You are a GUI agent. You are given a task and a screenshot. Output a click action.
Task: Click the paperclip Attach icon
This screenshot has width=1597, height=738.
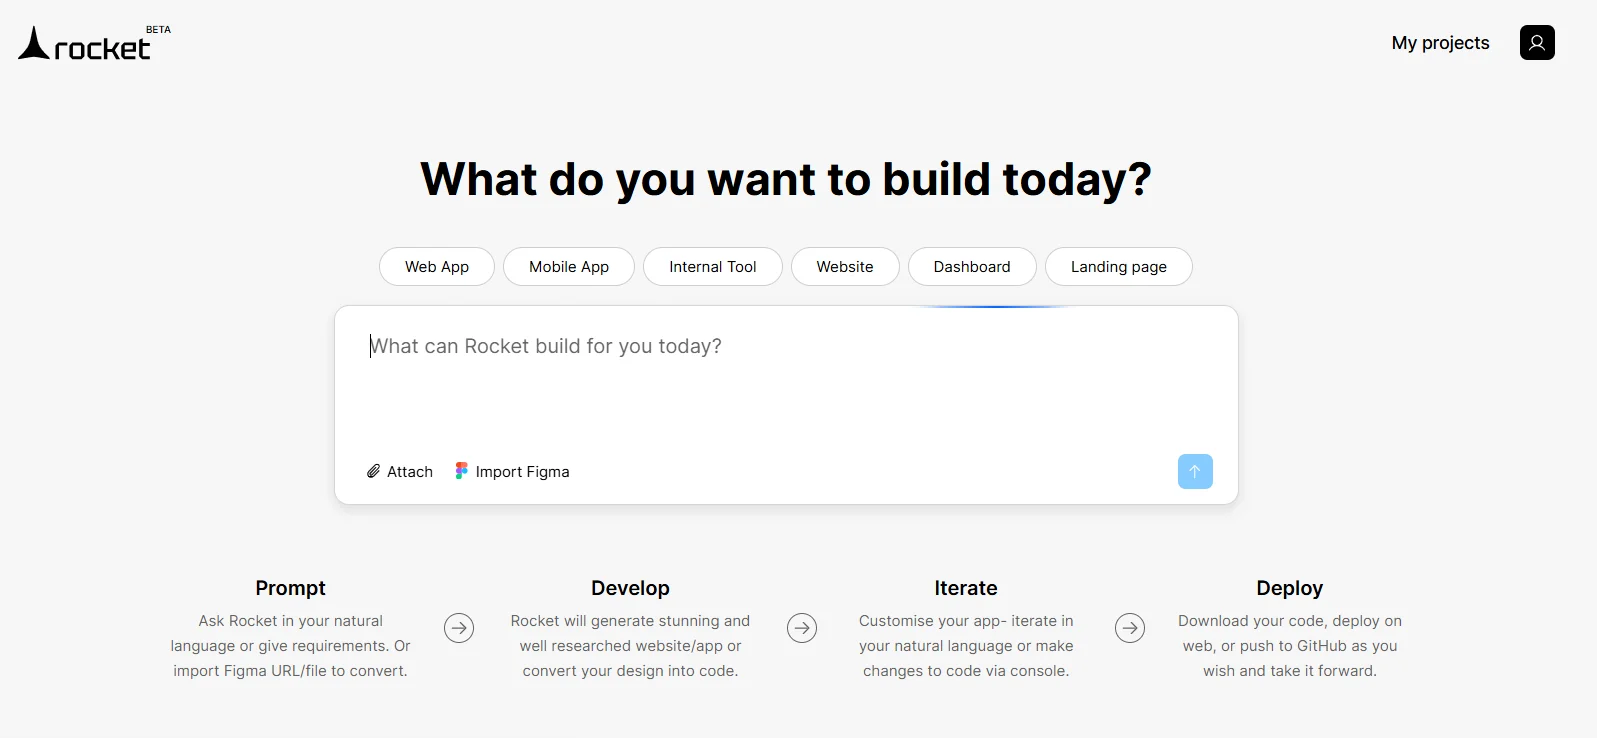[372, 471]
